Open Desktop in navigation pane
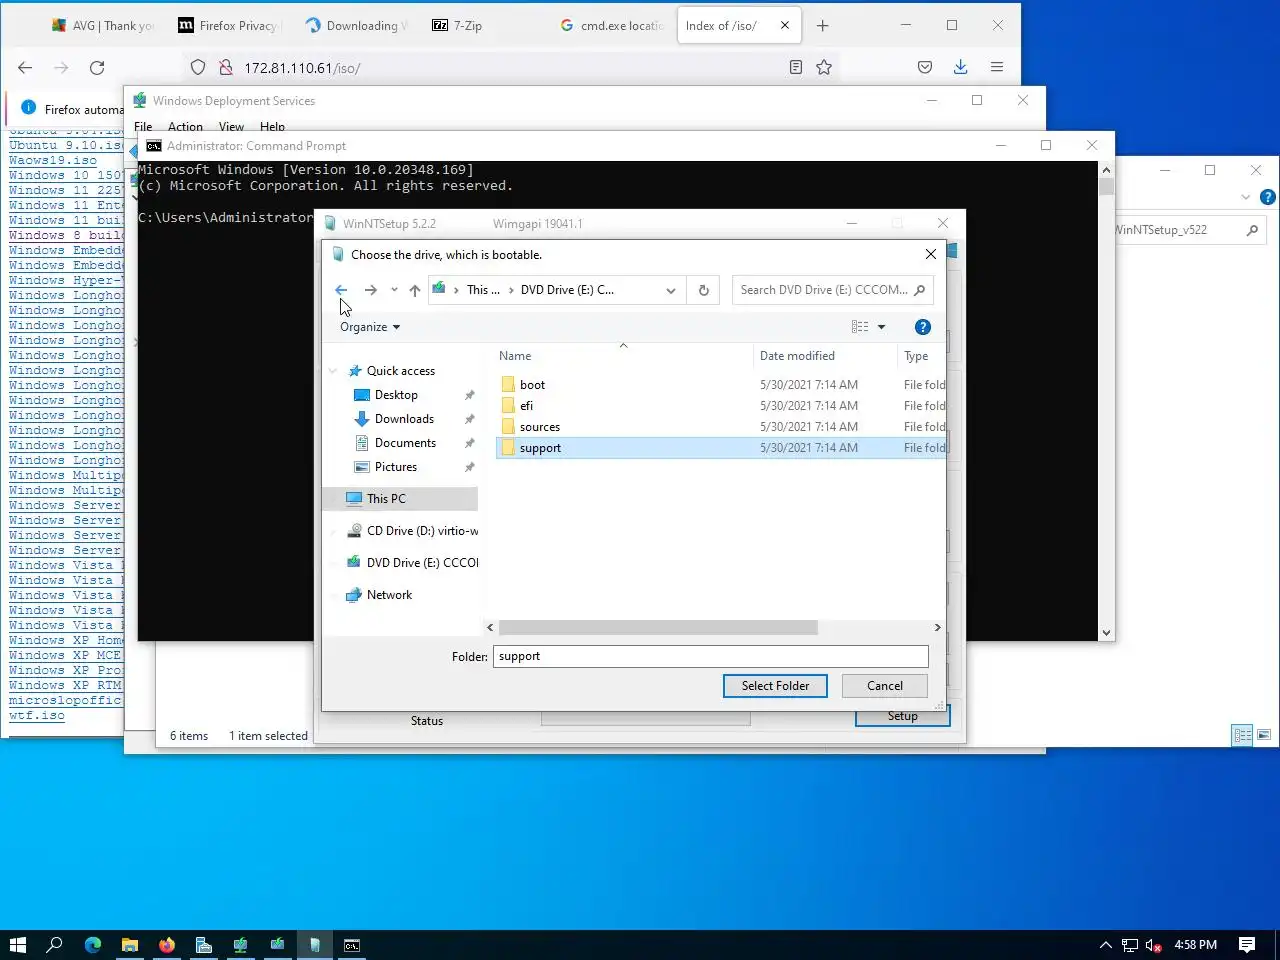Image resolution: width=1280 pixels, height=960 pixels. [x=396, y=395]
